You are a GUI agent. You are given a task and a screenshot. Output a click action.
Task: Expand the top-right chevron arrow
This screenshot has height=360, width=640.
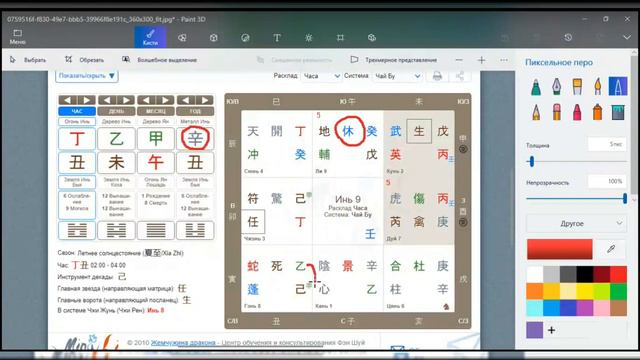pyautogui.click(x=627, y=38)
